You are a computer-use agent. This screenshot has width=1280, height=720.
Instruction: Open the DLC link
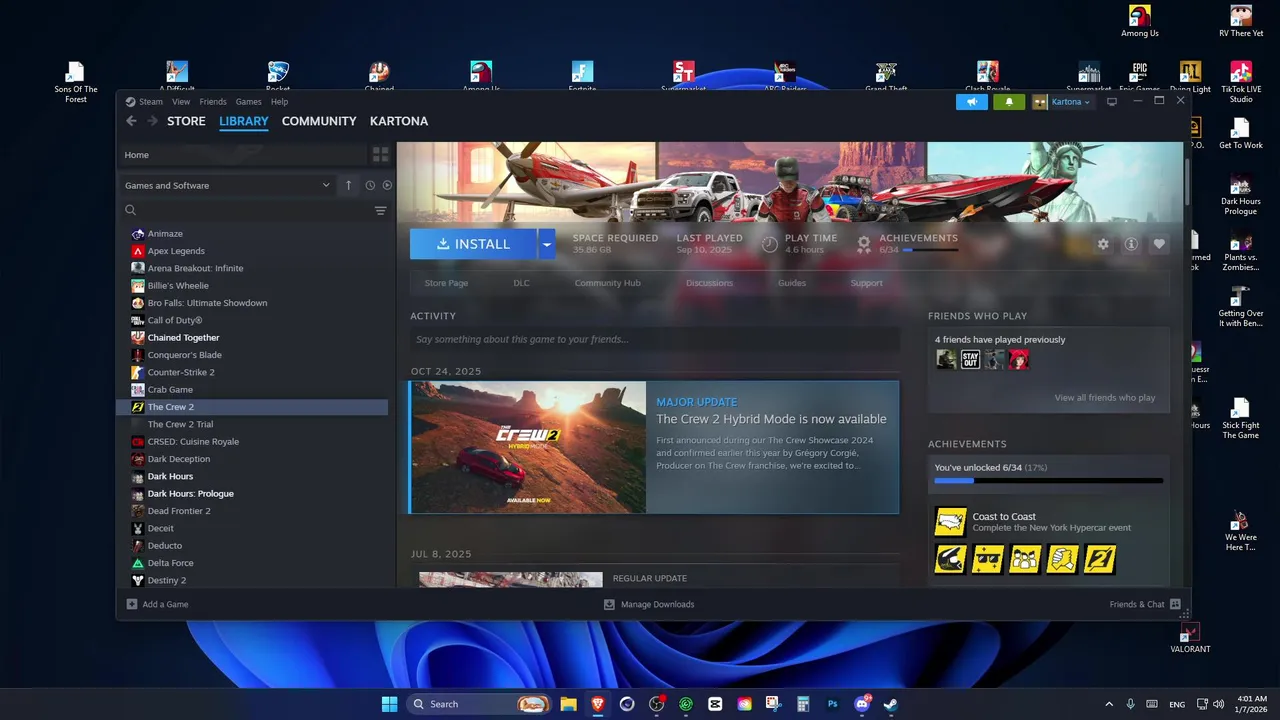tap(521, 283)
